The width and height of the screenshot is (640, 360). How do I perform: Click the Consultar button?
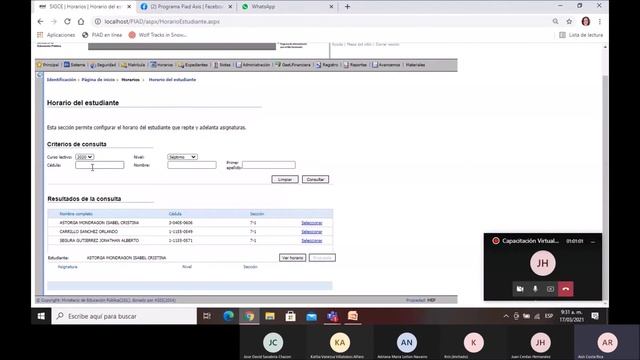315,179
